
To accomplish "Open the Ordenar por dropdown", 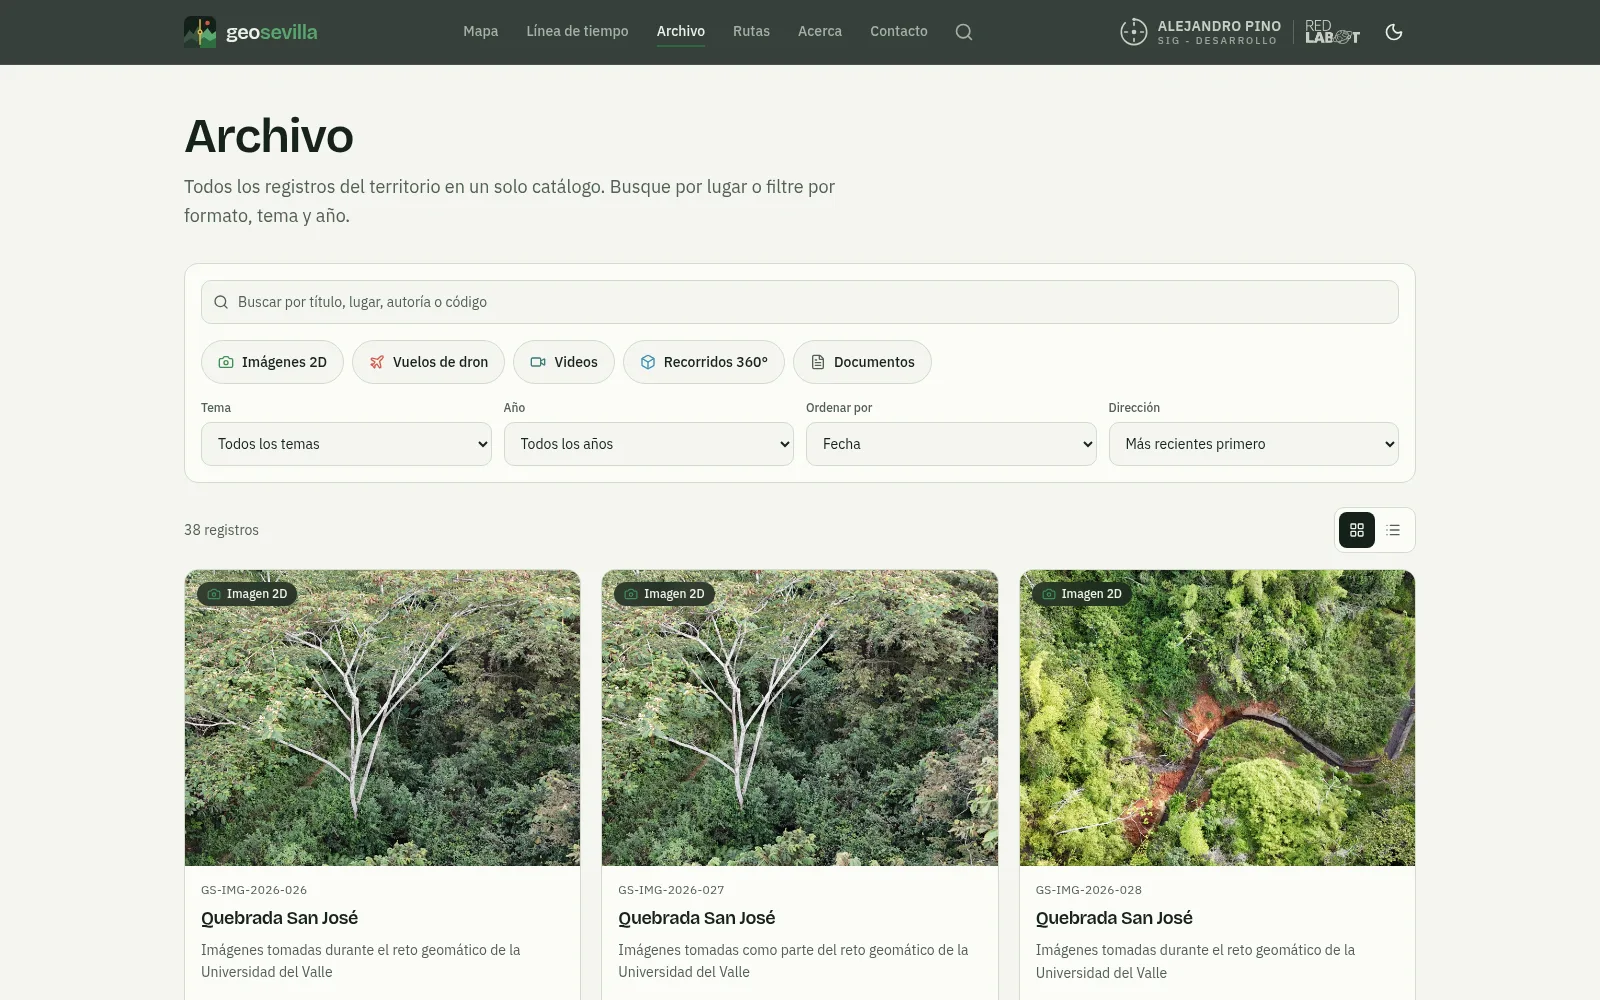I will click(951, 444).
